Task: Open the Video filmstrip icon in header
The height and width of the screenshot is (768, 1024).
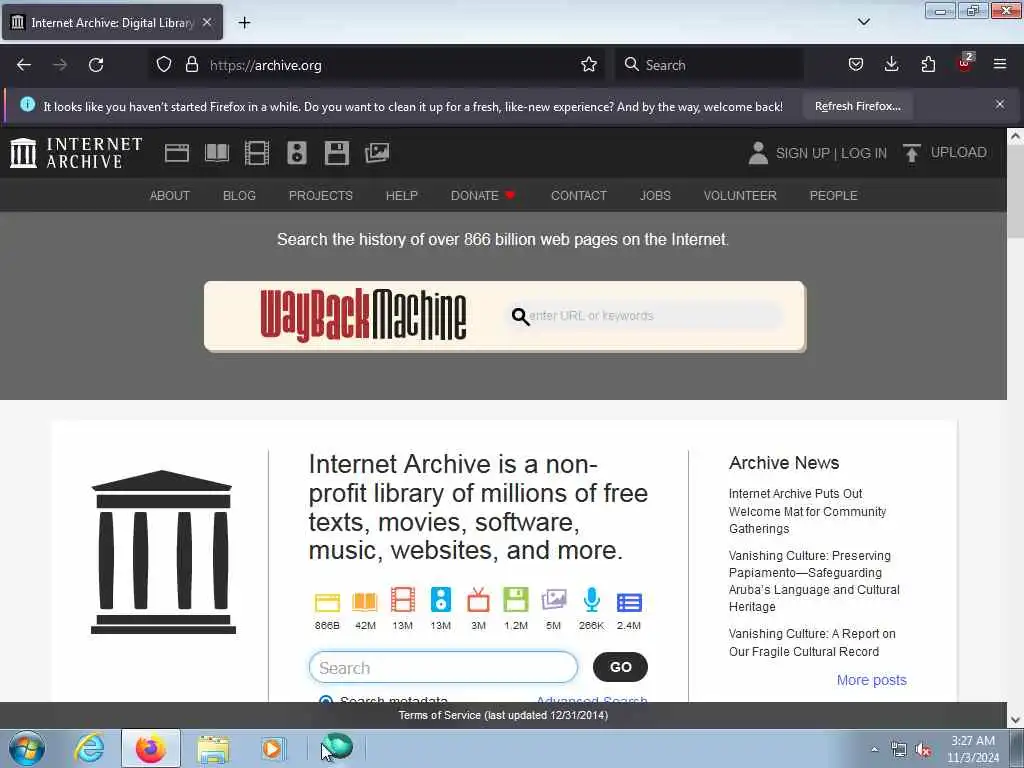Action: pyautogui.click(x=257, y=153)
